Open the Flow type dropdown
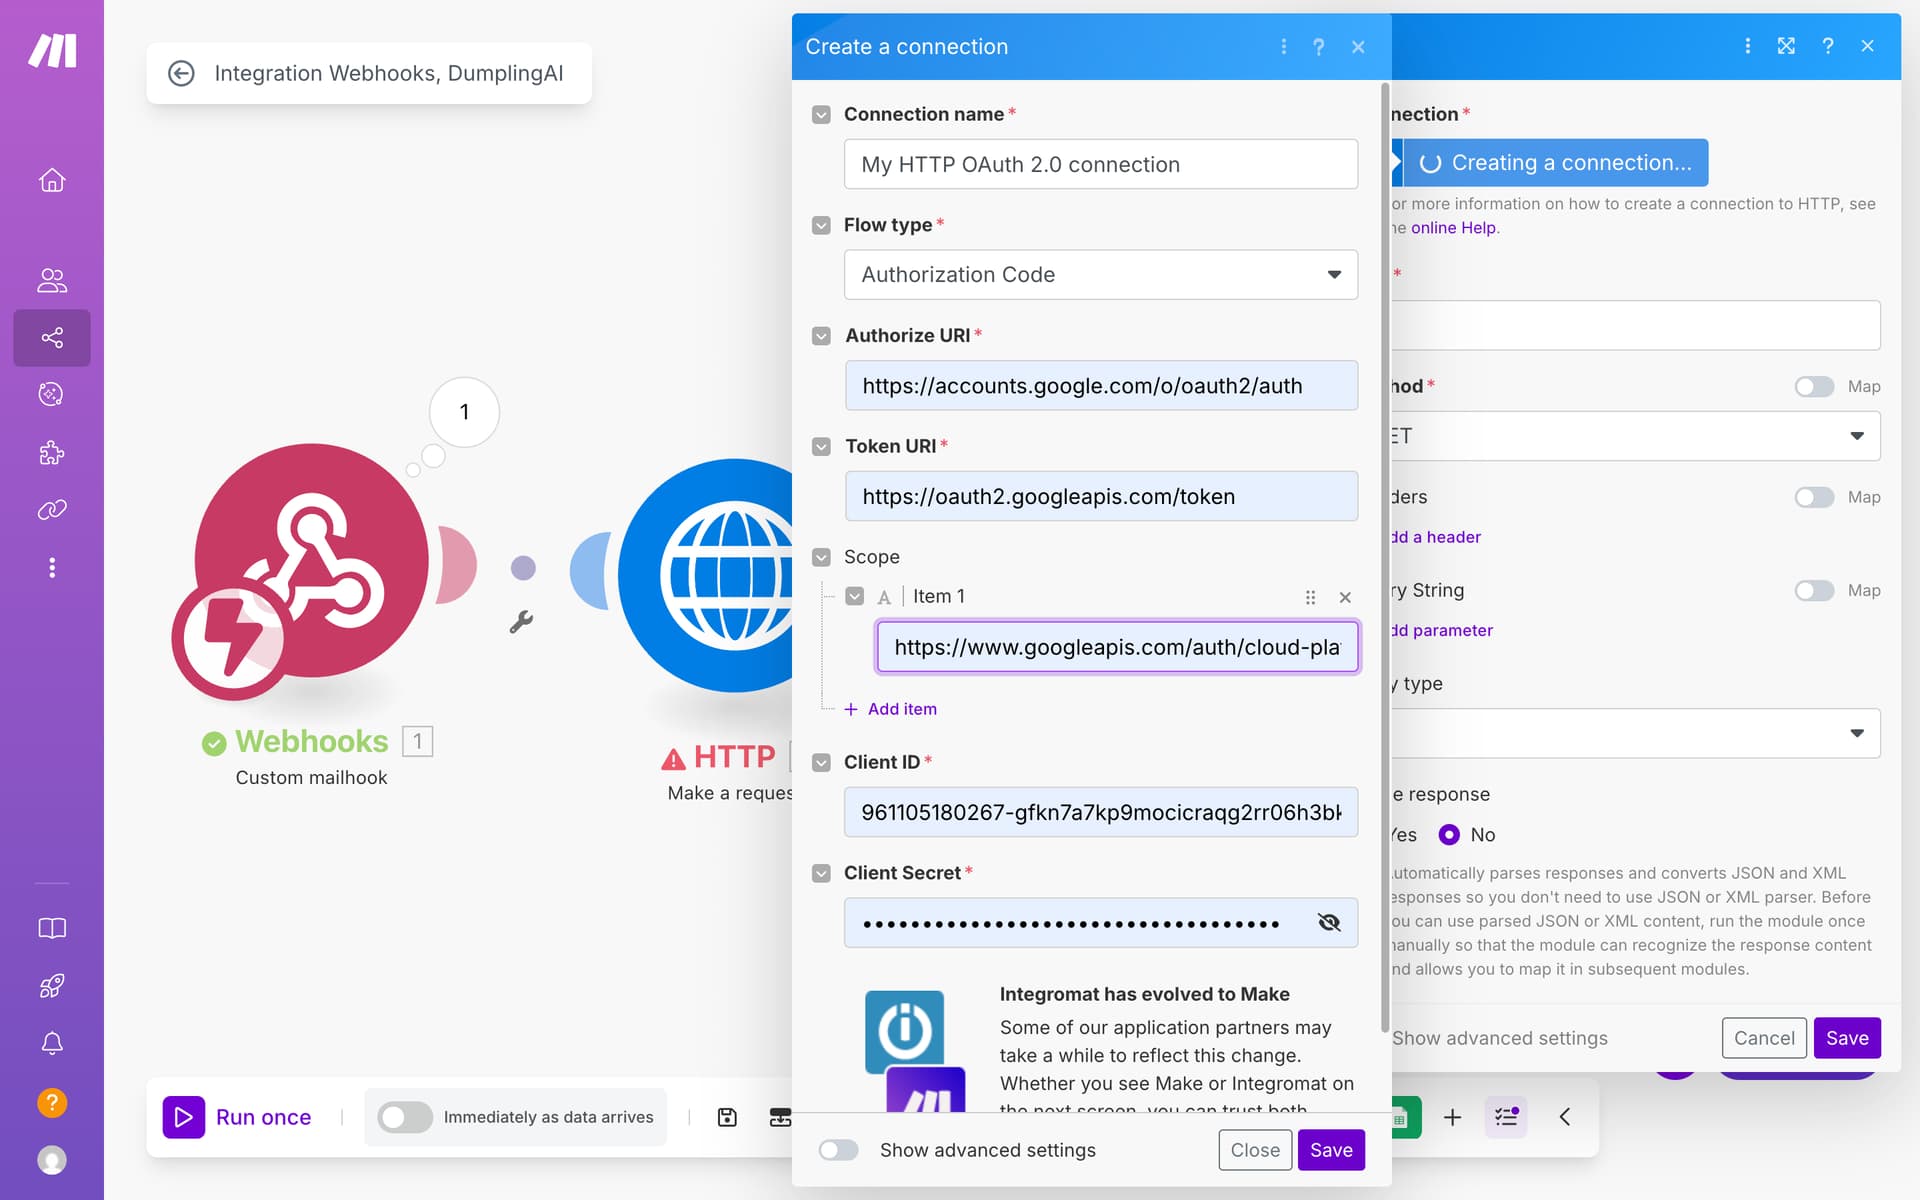The height and width of the screenshot is (1200, 1920). pyautogui.click(x=1101, y=274)
